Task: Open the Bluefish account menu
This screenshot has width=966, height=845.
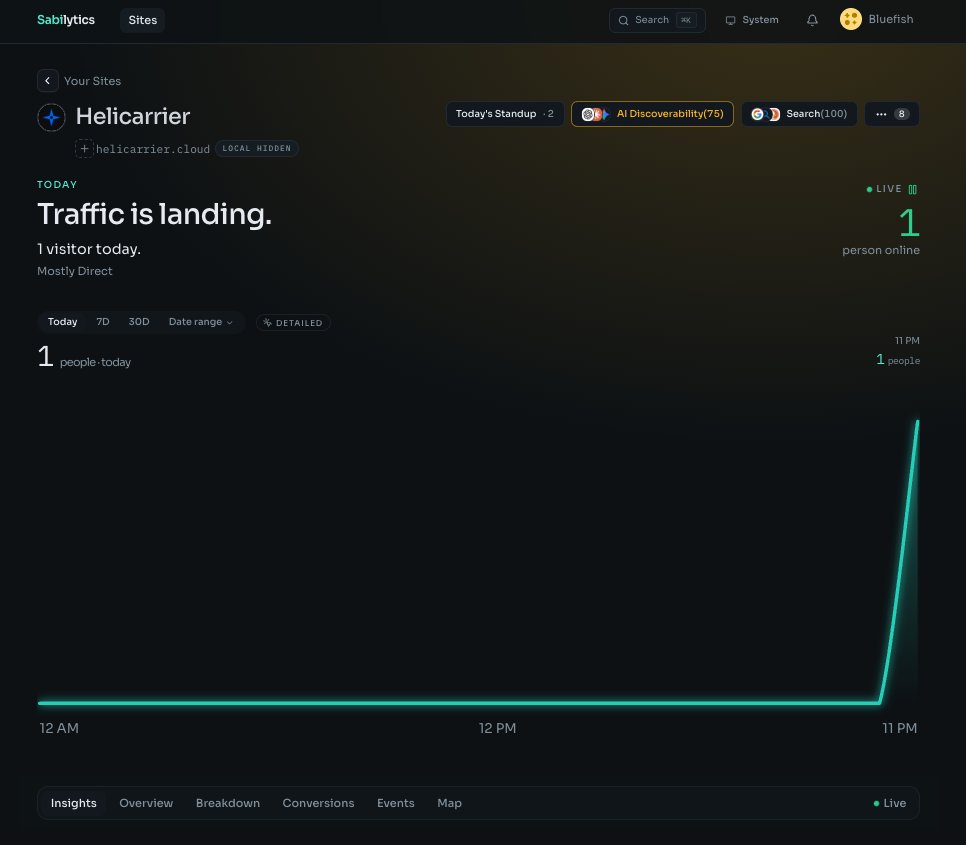Action: pos(877,19)
